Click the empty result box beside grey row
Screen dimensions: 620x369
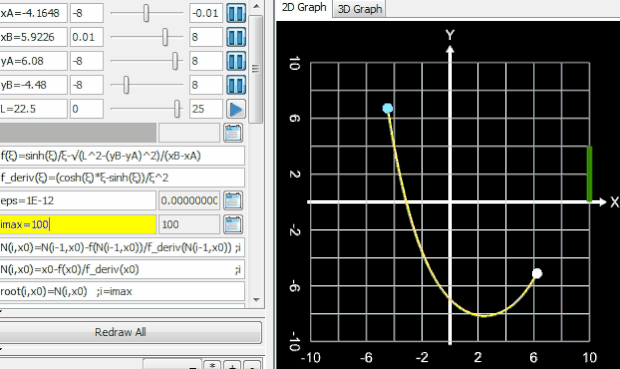[x=189, y=133]
